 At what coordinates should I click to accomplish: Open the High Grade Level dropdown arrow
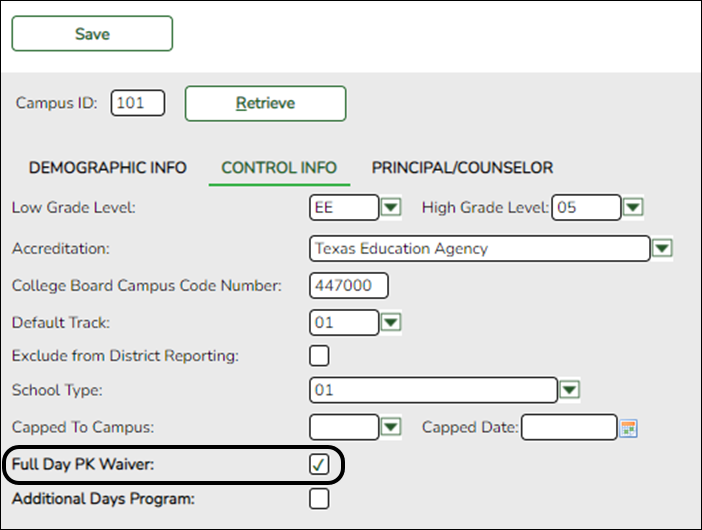coord(633,207)
